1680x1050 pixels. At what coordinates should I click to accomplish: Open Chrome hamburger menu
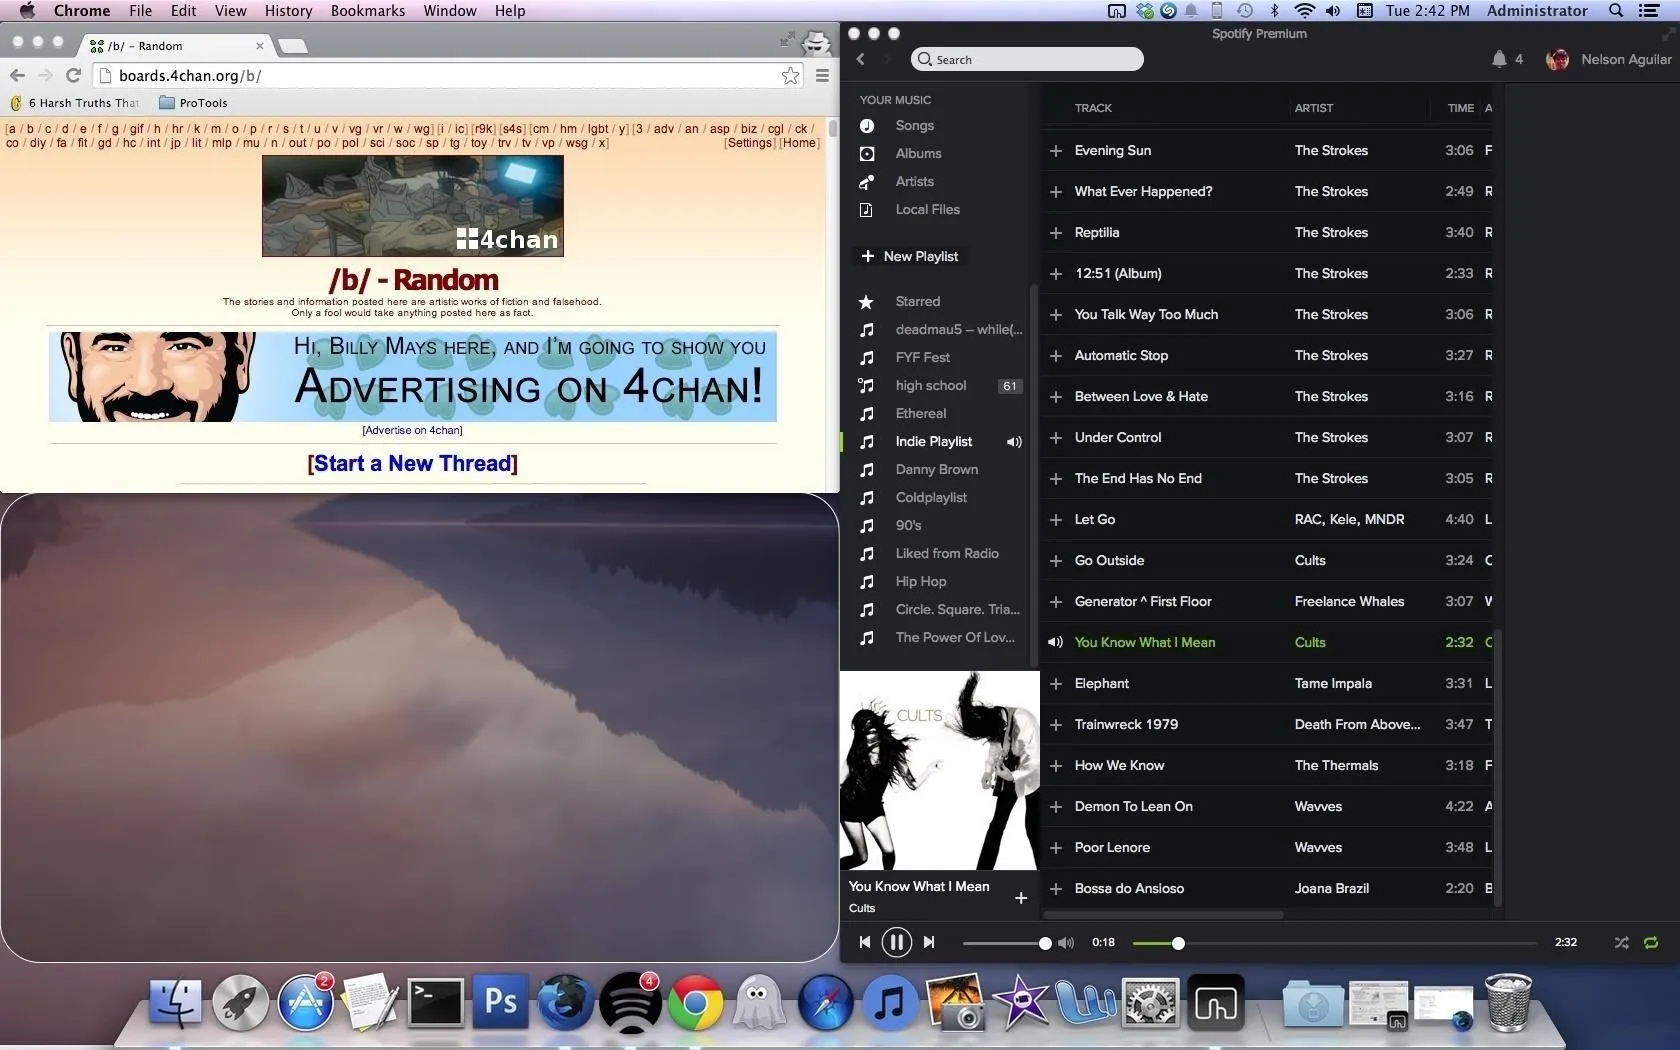[822, 75]
